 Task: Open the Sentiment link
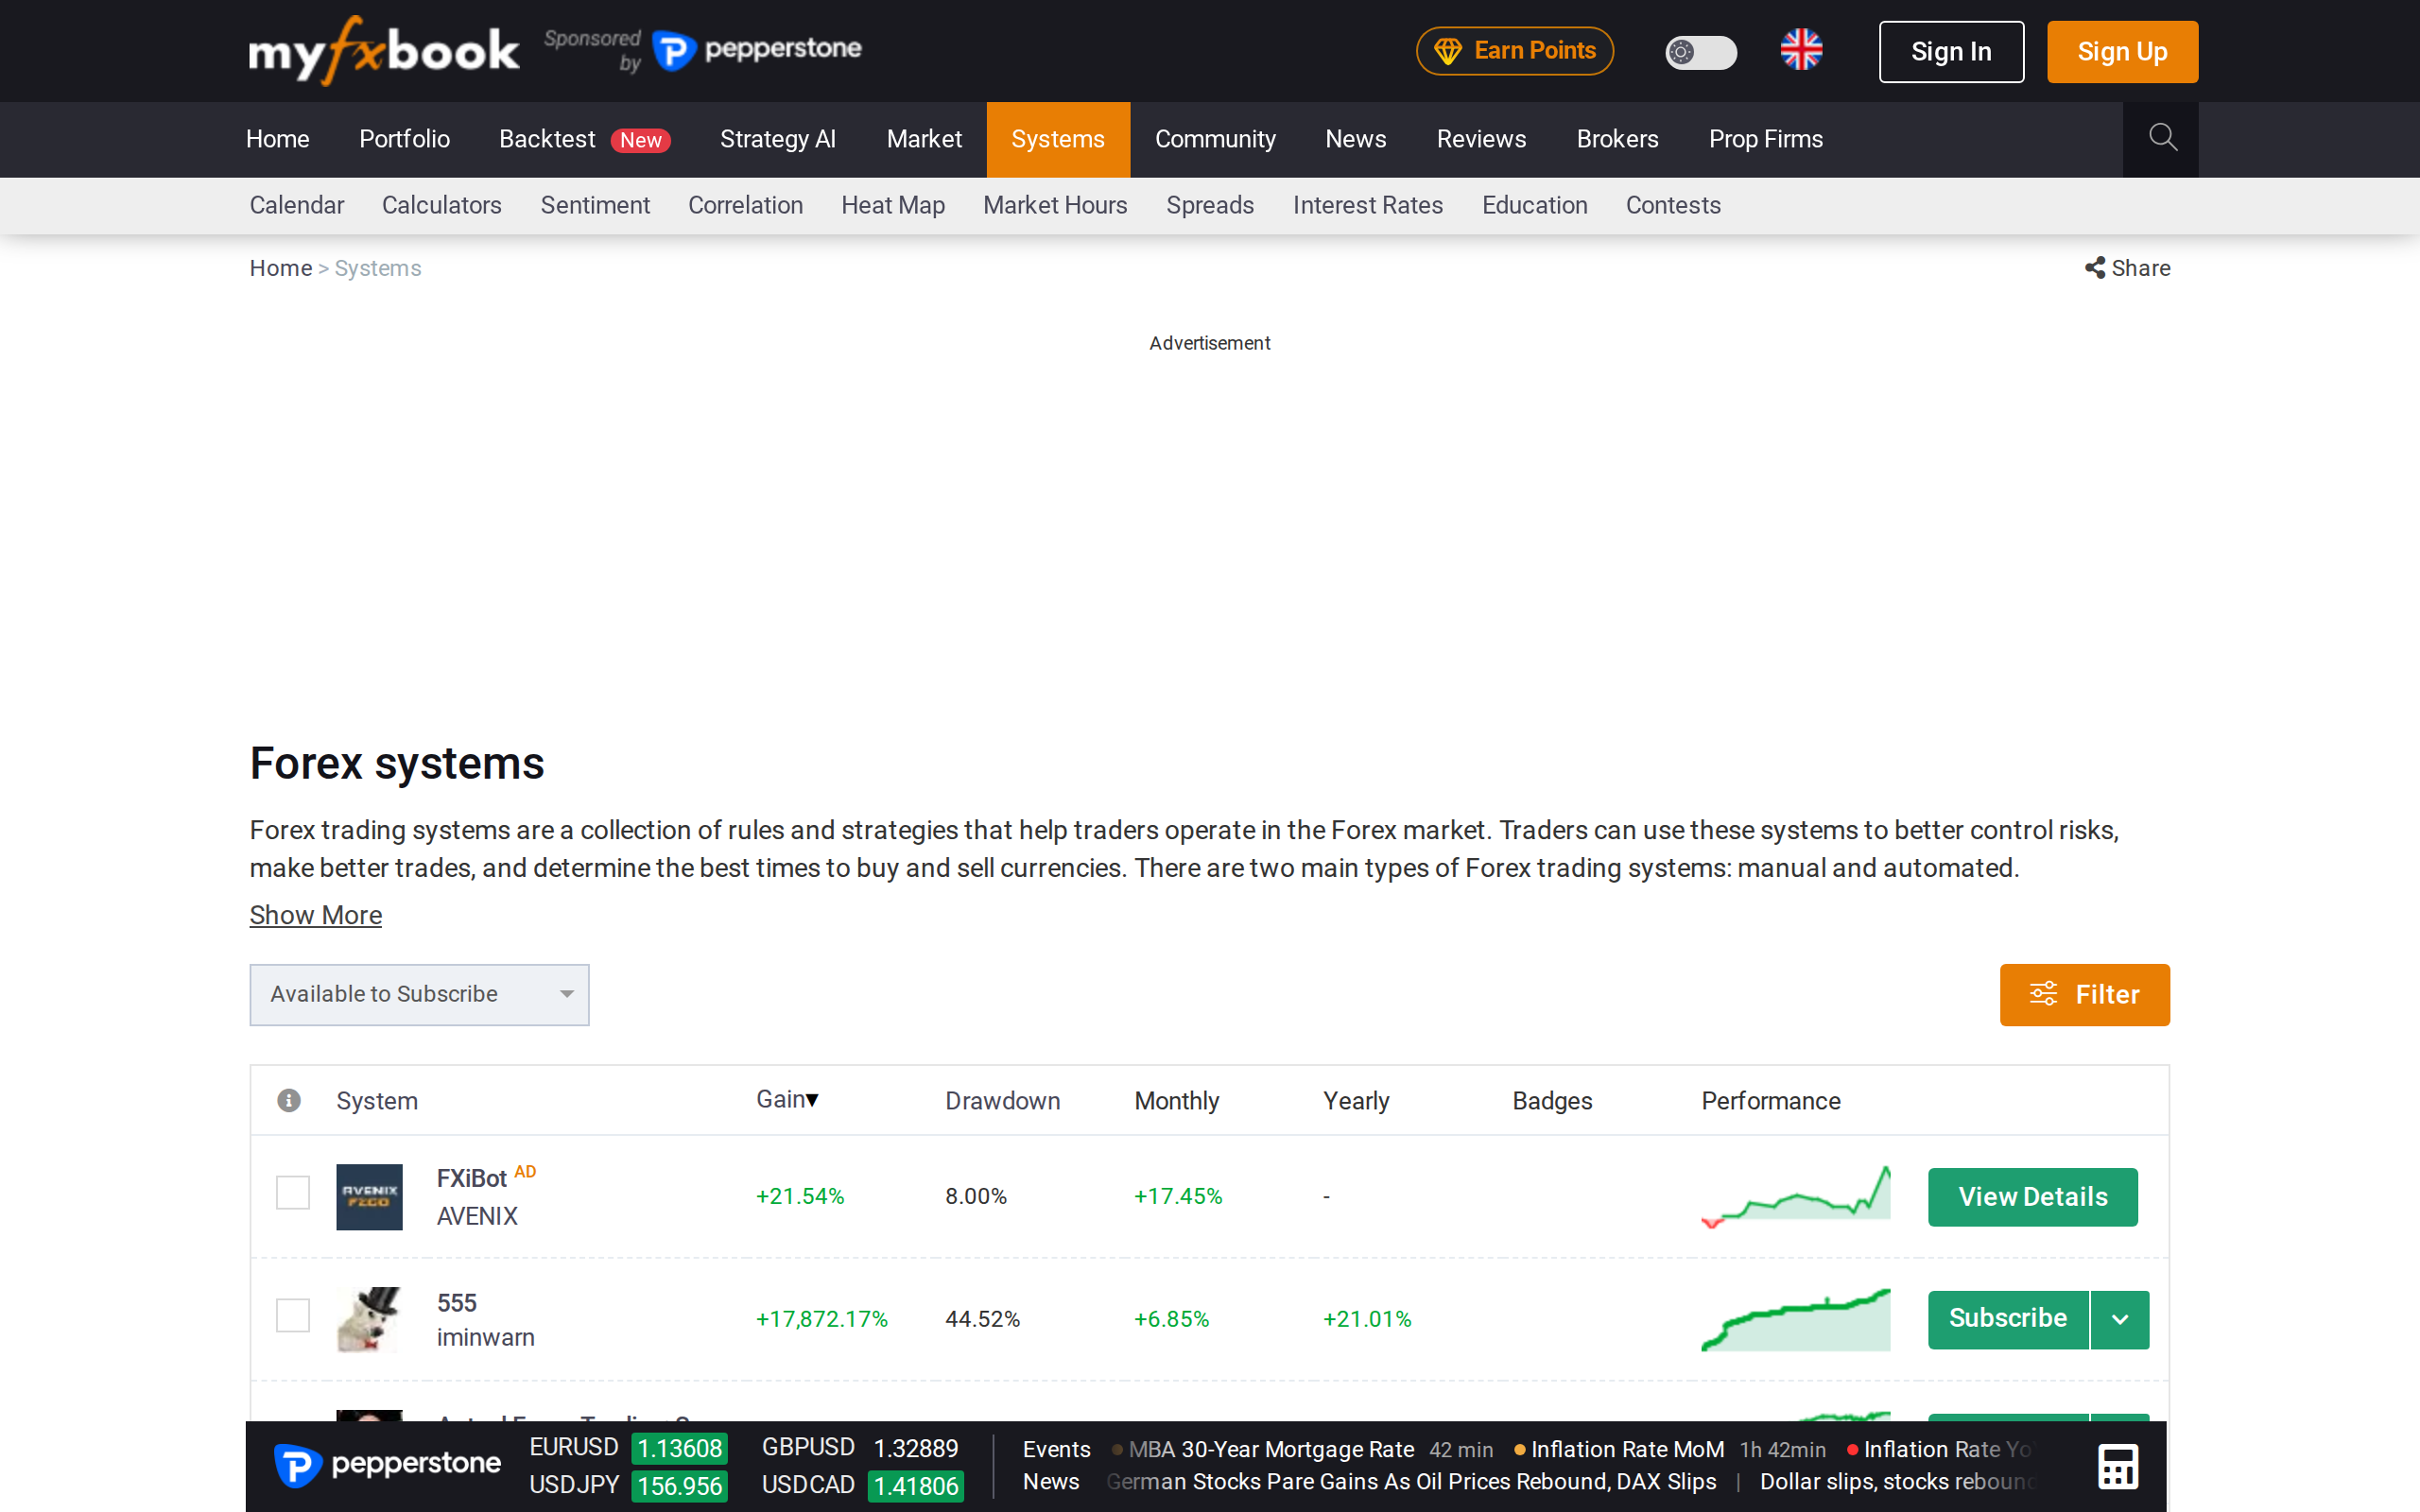coord(595,205)
